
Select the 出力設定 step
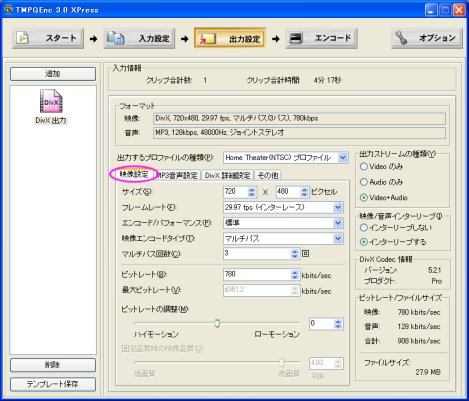click(230, 38)
